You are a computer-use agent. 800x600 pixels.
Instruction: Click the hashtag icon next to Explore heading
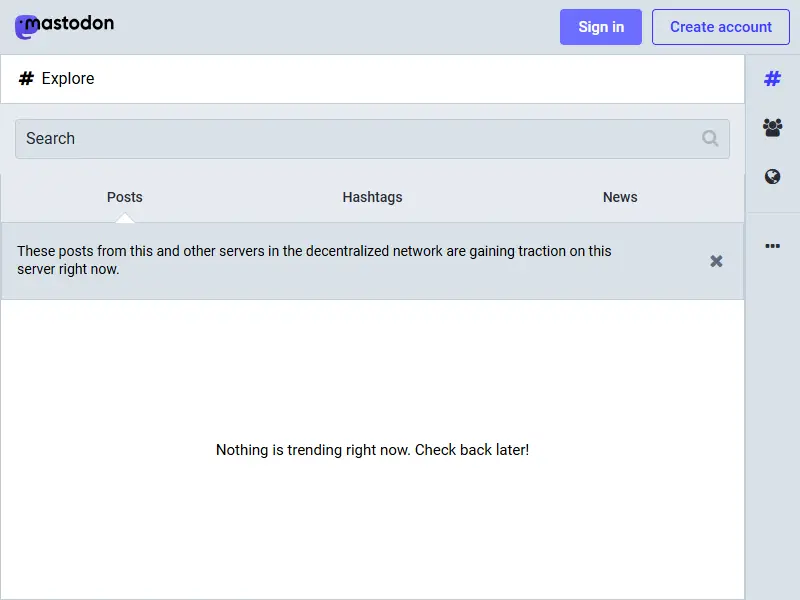(x=26, y=78)
